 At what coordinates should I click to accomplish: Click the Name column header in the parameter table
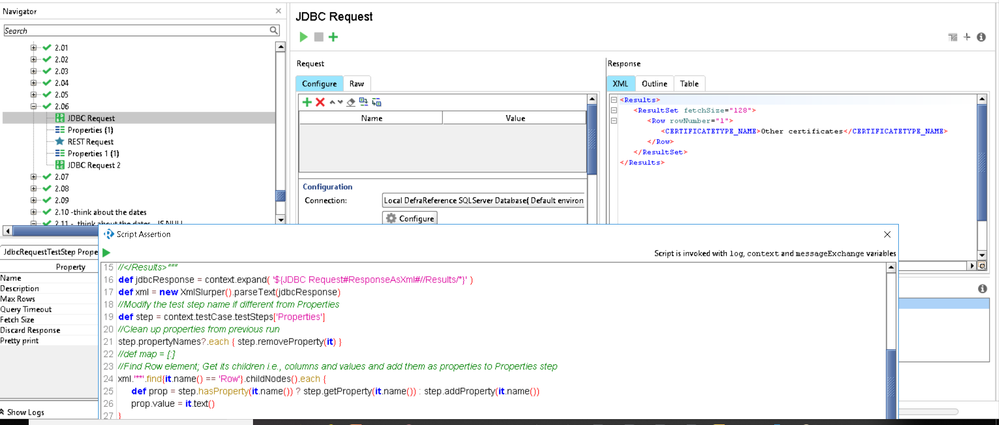371,118
